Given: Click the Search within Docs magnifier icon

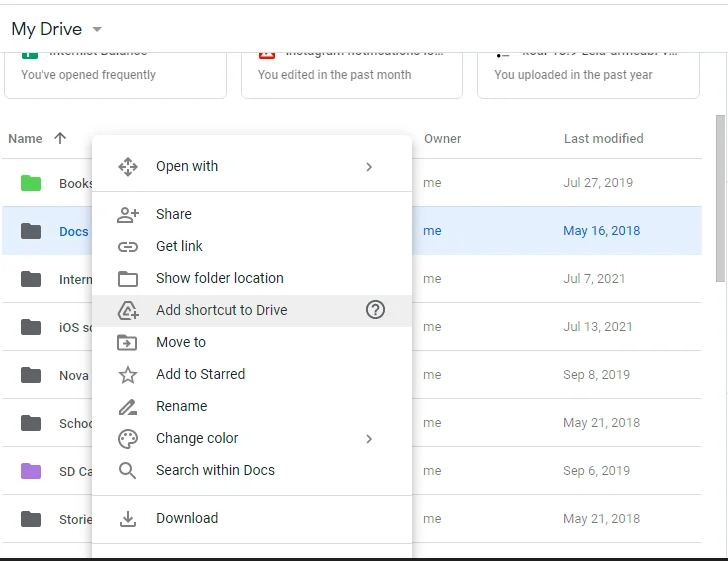Looking at the screenshot, I should coord(127,471).
